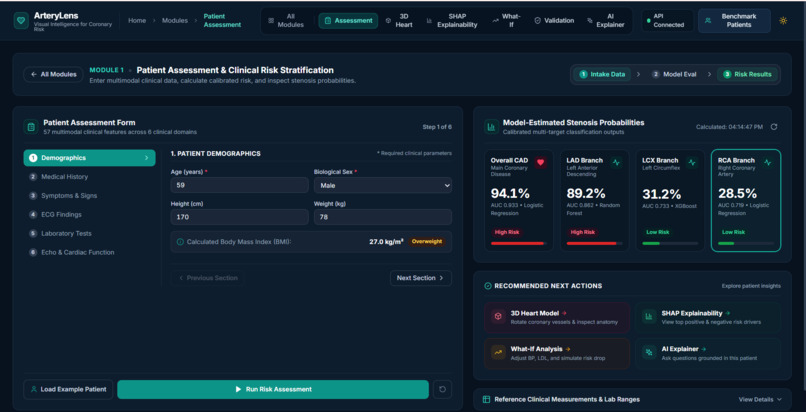
Task: Click Low Risk badge on RCA Branch
Action: (x=734, y=232)
